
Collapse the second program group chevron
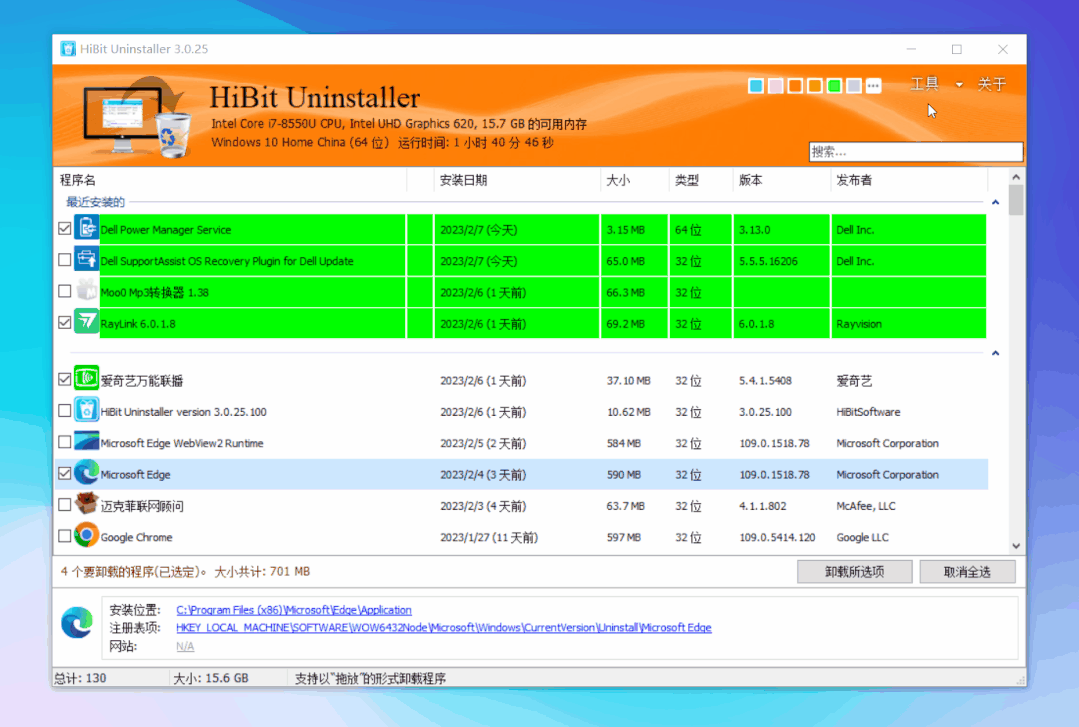pos(995,353)
